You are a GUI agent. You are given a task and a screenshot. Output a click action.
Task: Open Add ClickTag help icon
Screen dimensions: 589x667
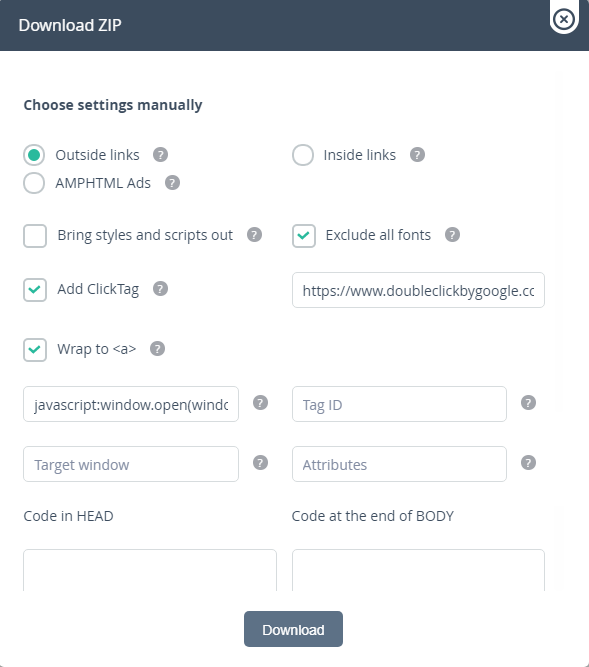click(160, 288)
